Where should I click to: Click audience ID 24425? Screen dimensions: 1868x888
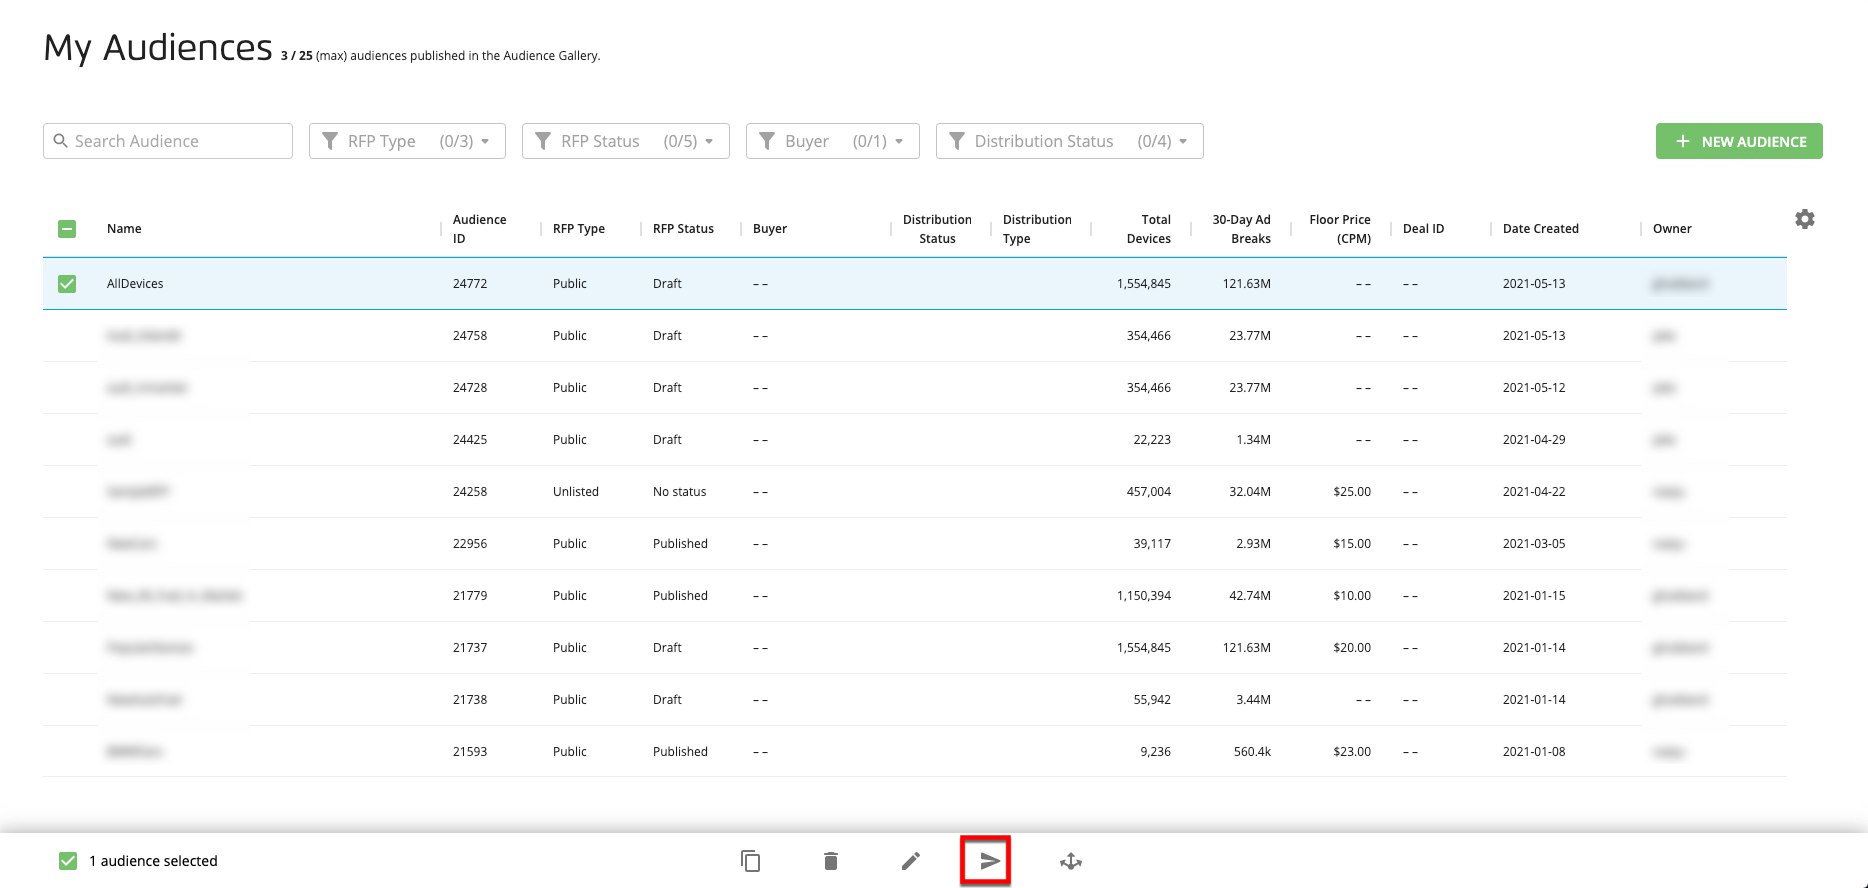470,440
